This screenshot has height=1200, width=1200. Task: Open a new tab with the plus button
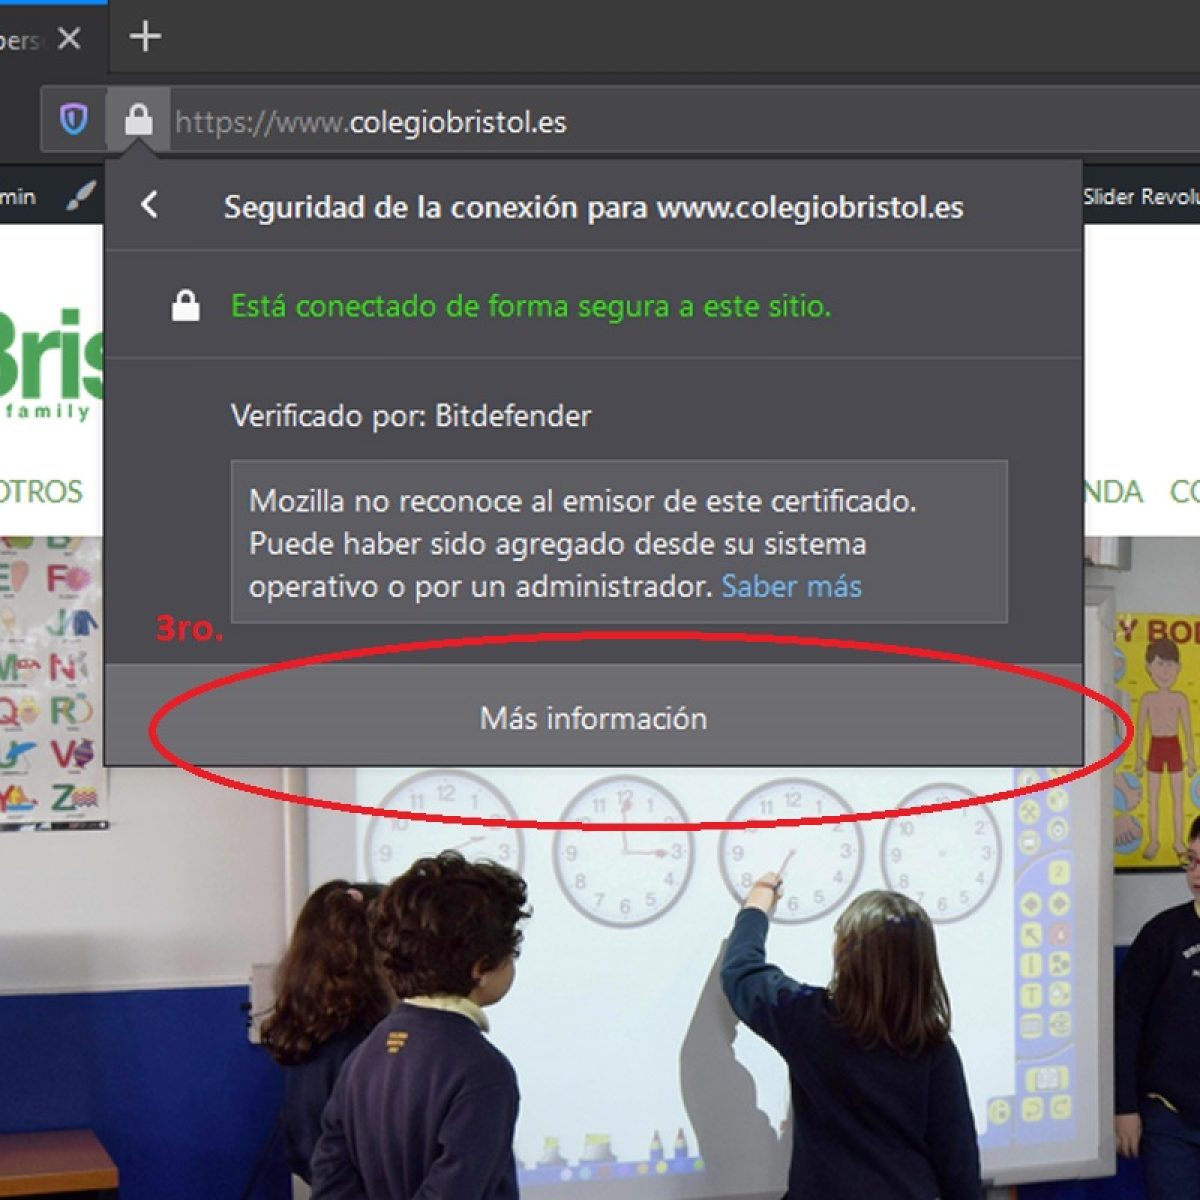click(145, 37)
